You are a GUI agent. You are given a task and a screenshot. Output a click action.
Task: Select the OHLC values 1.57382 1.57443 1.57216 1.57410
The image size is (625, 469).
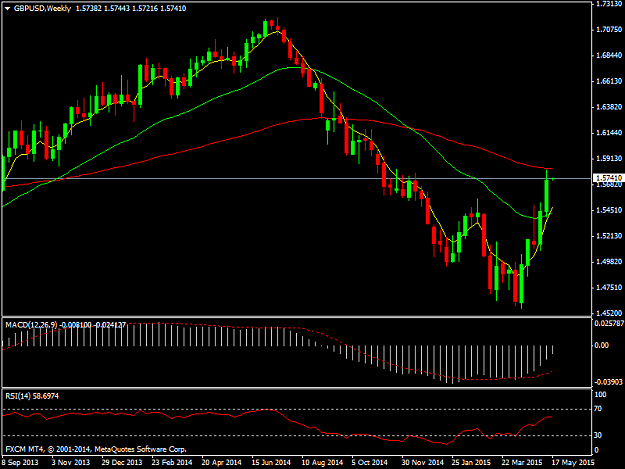[131, 8]
